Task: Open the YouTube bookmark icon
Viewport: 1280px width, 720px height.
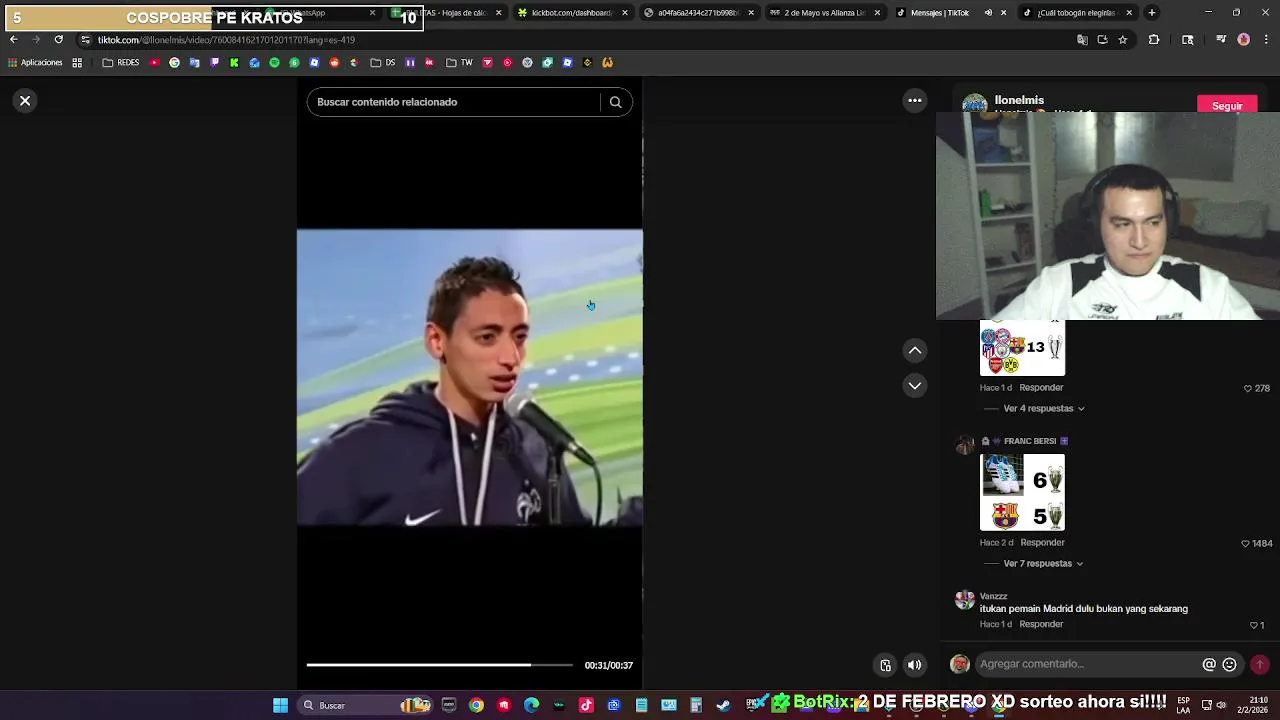Action: pyautogui.click(x=154, y=62)
